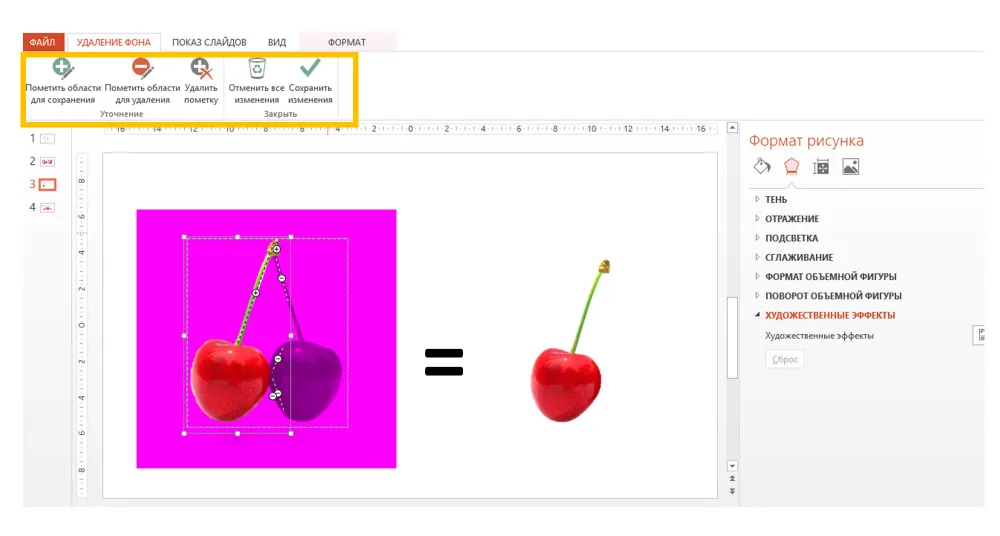The height and width of the screenshot is (536, 1000).
Task: Click bottom-center selection handle of picture
Action: click(238, 433)
